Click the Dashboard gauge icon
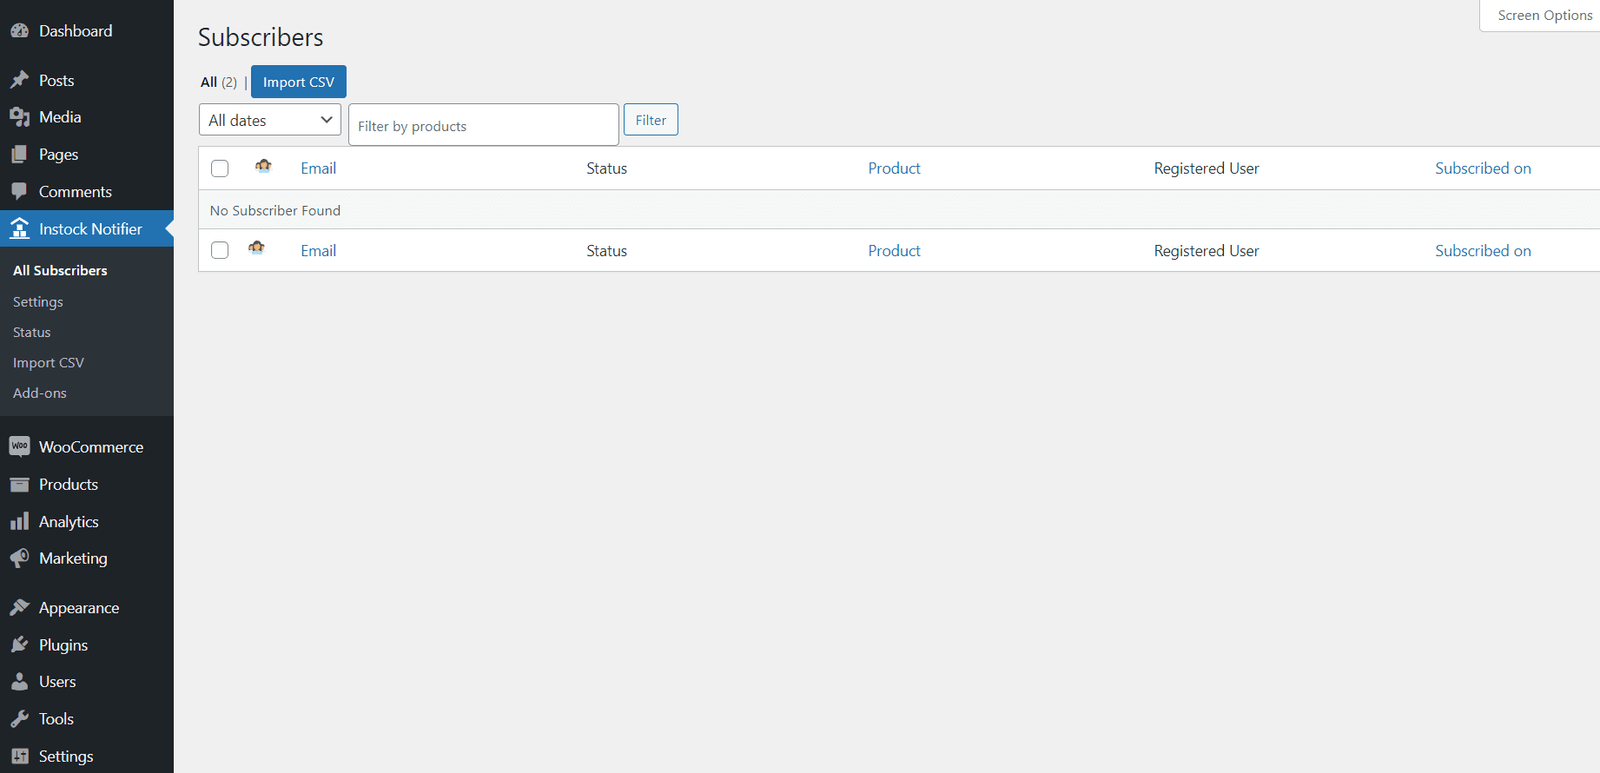Screen dimensions: 1600x773 point(19,31)
